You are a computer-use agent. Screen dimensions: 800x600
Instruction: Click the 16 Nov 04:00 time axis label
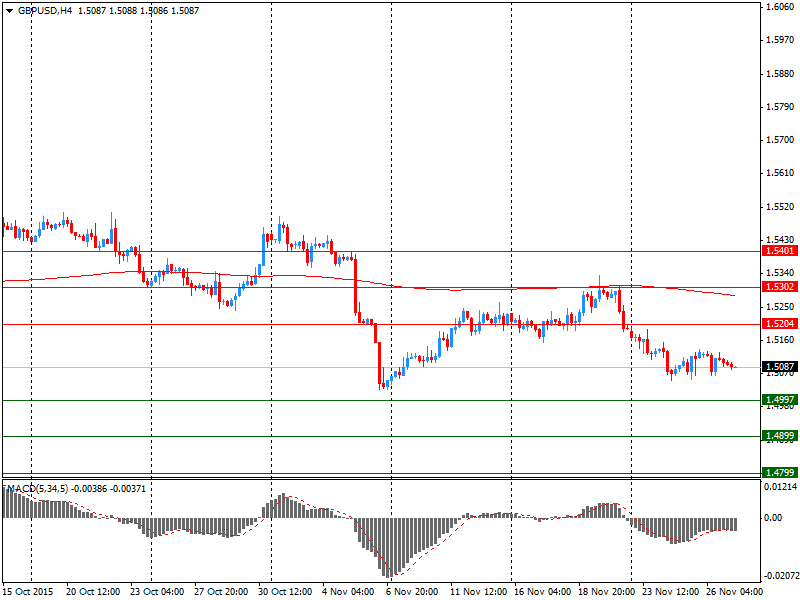point(542,592)
